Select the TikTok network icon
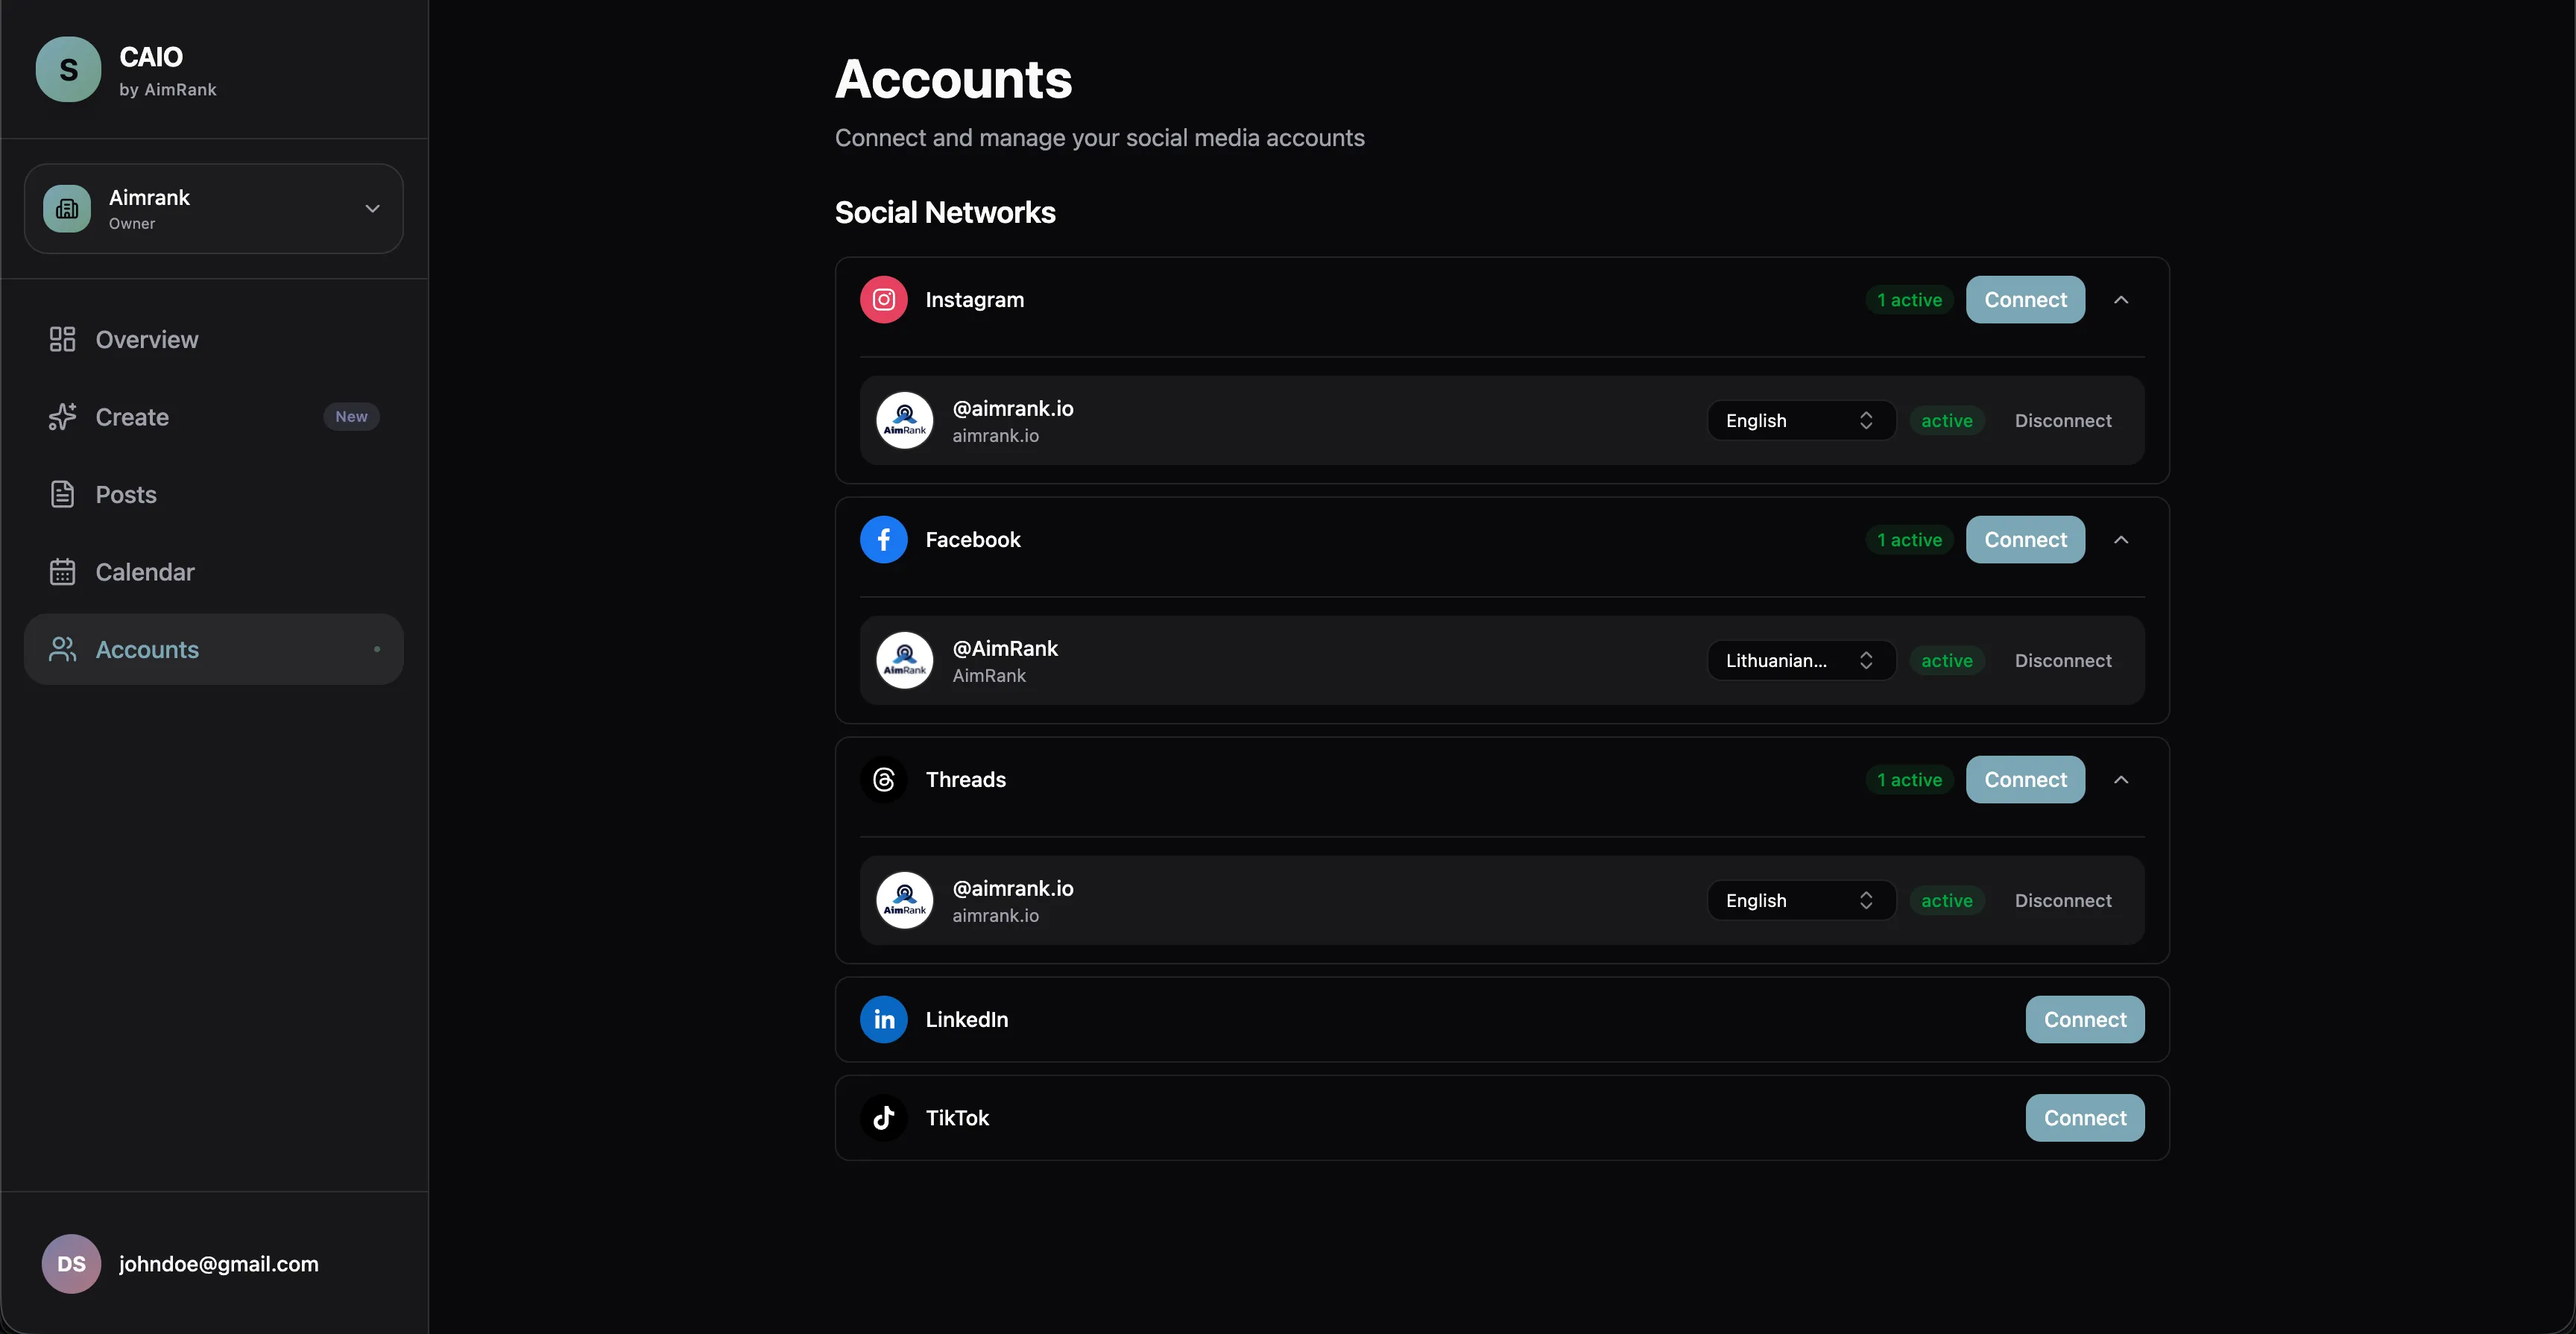 coord(884,1118)
